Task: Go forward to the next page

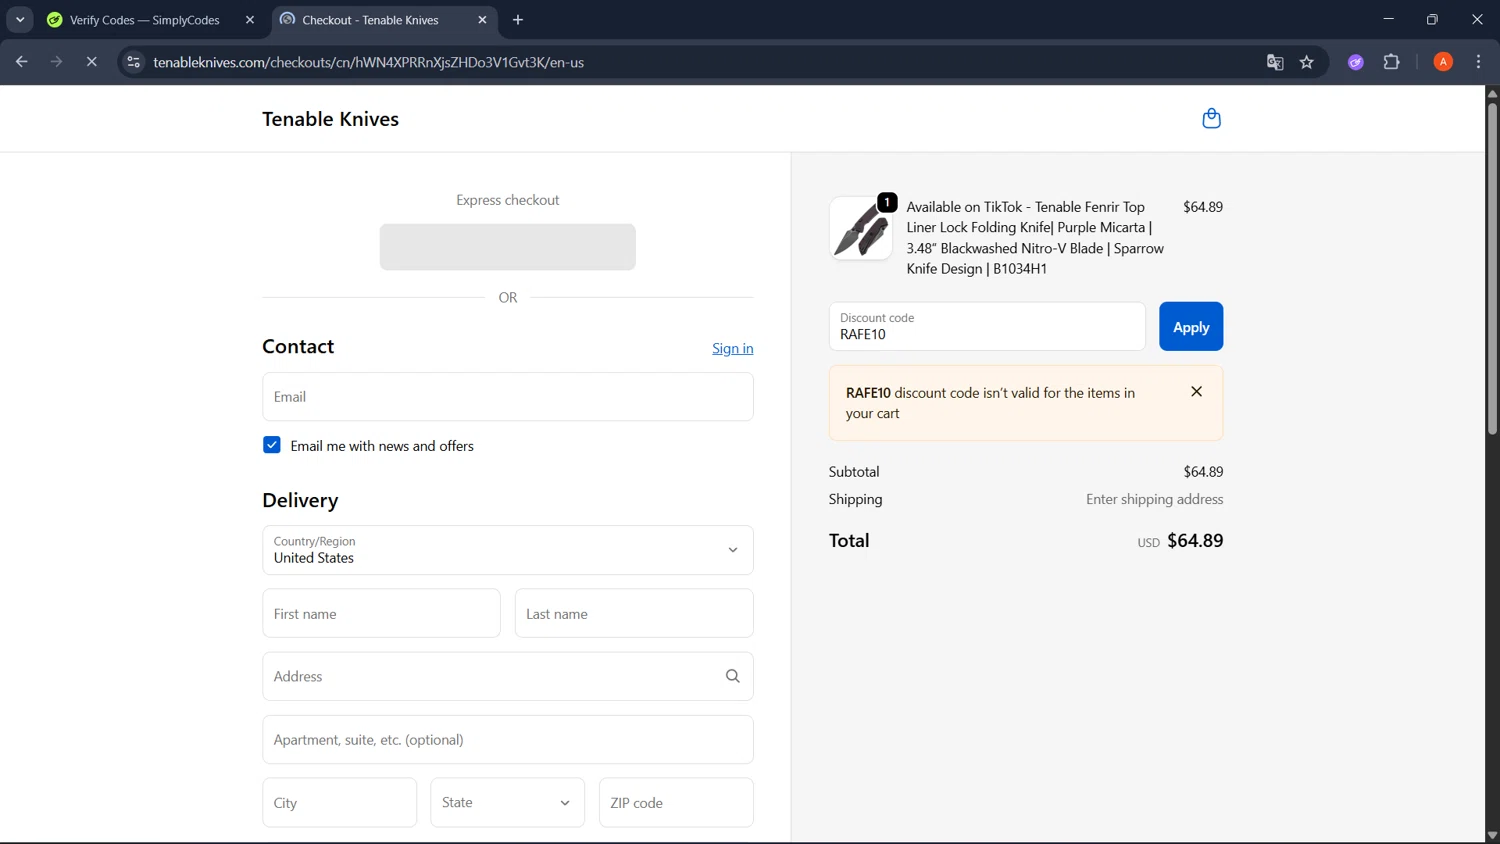Action: click(56, 62)
